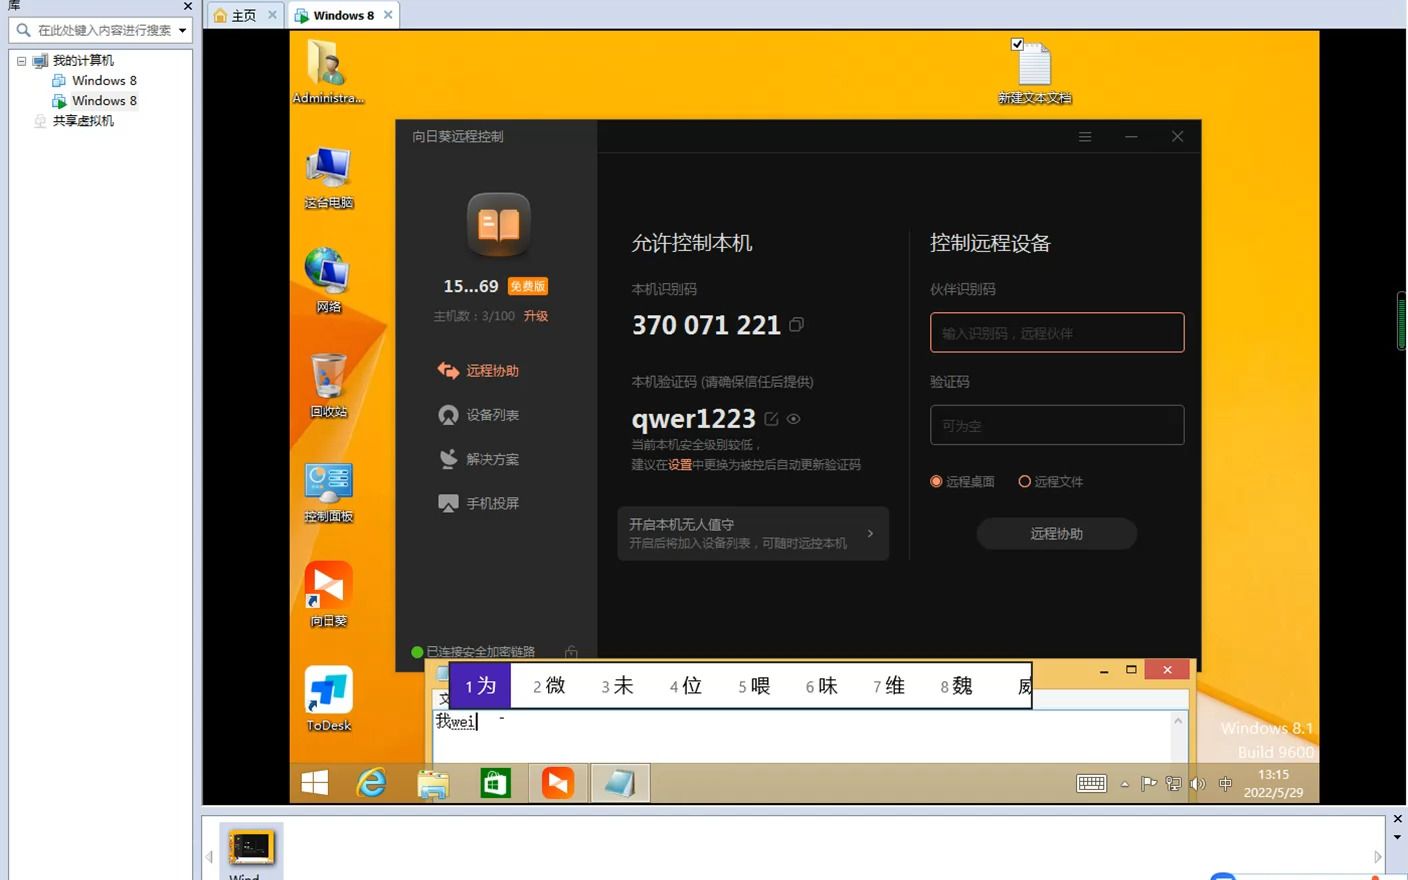Viewport: 1408px width, 880px height.
Task: Open 回收站 recycle bin icon
Action: [328, 386]
